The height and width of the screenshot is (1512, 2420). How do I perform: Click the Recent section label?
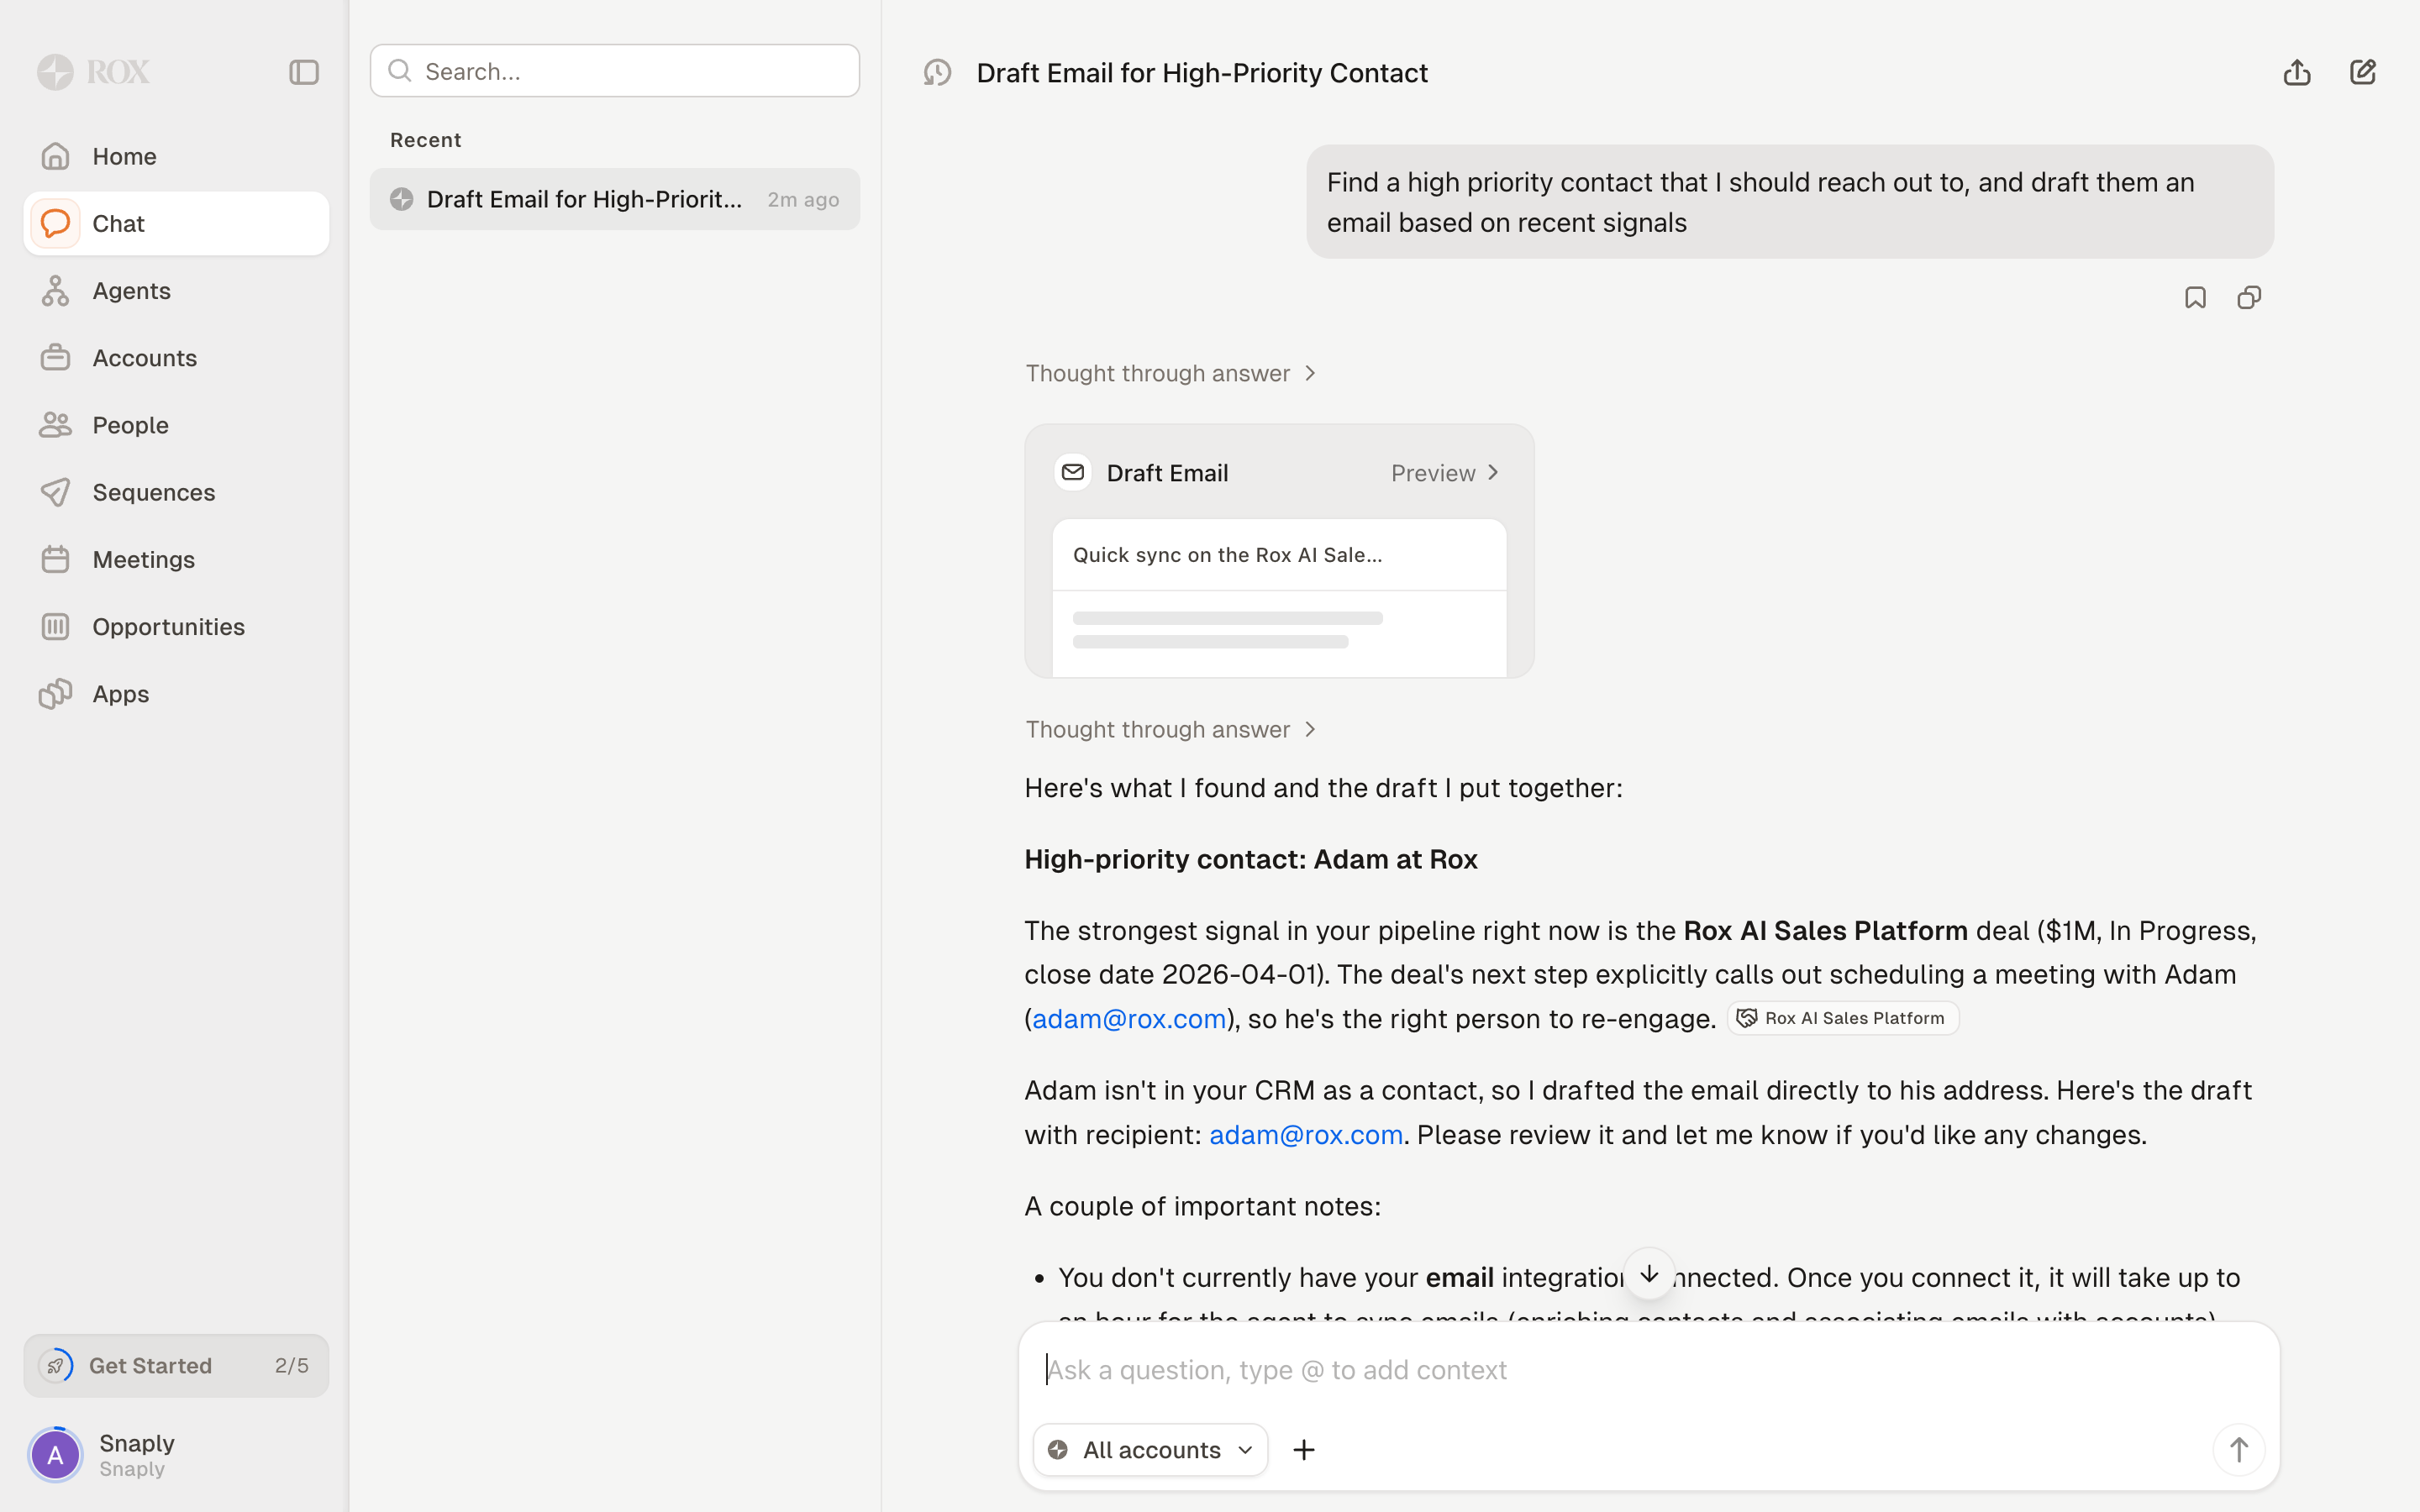tap(426, 140)
